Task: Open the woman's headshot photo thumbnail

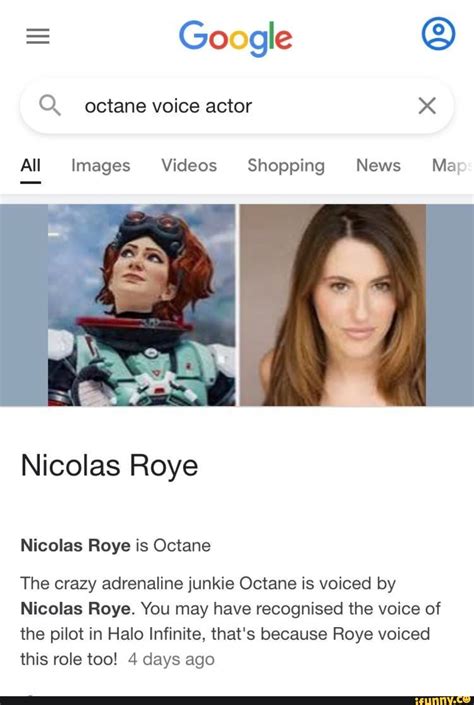Action: [x=332, y=305]
